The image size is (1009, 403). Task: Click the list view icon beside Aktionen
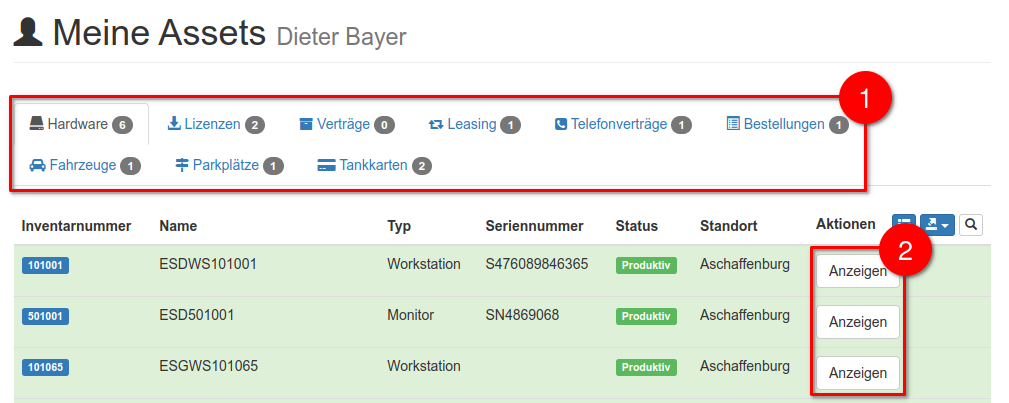[903, 225]
